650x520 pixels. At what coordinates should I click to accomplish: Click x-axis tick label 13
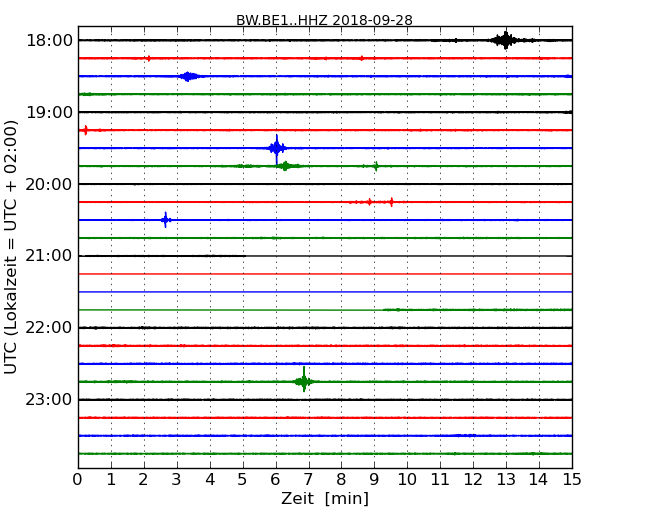pos(506,480)
